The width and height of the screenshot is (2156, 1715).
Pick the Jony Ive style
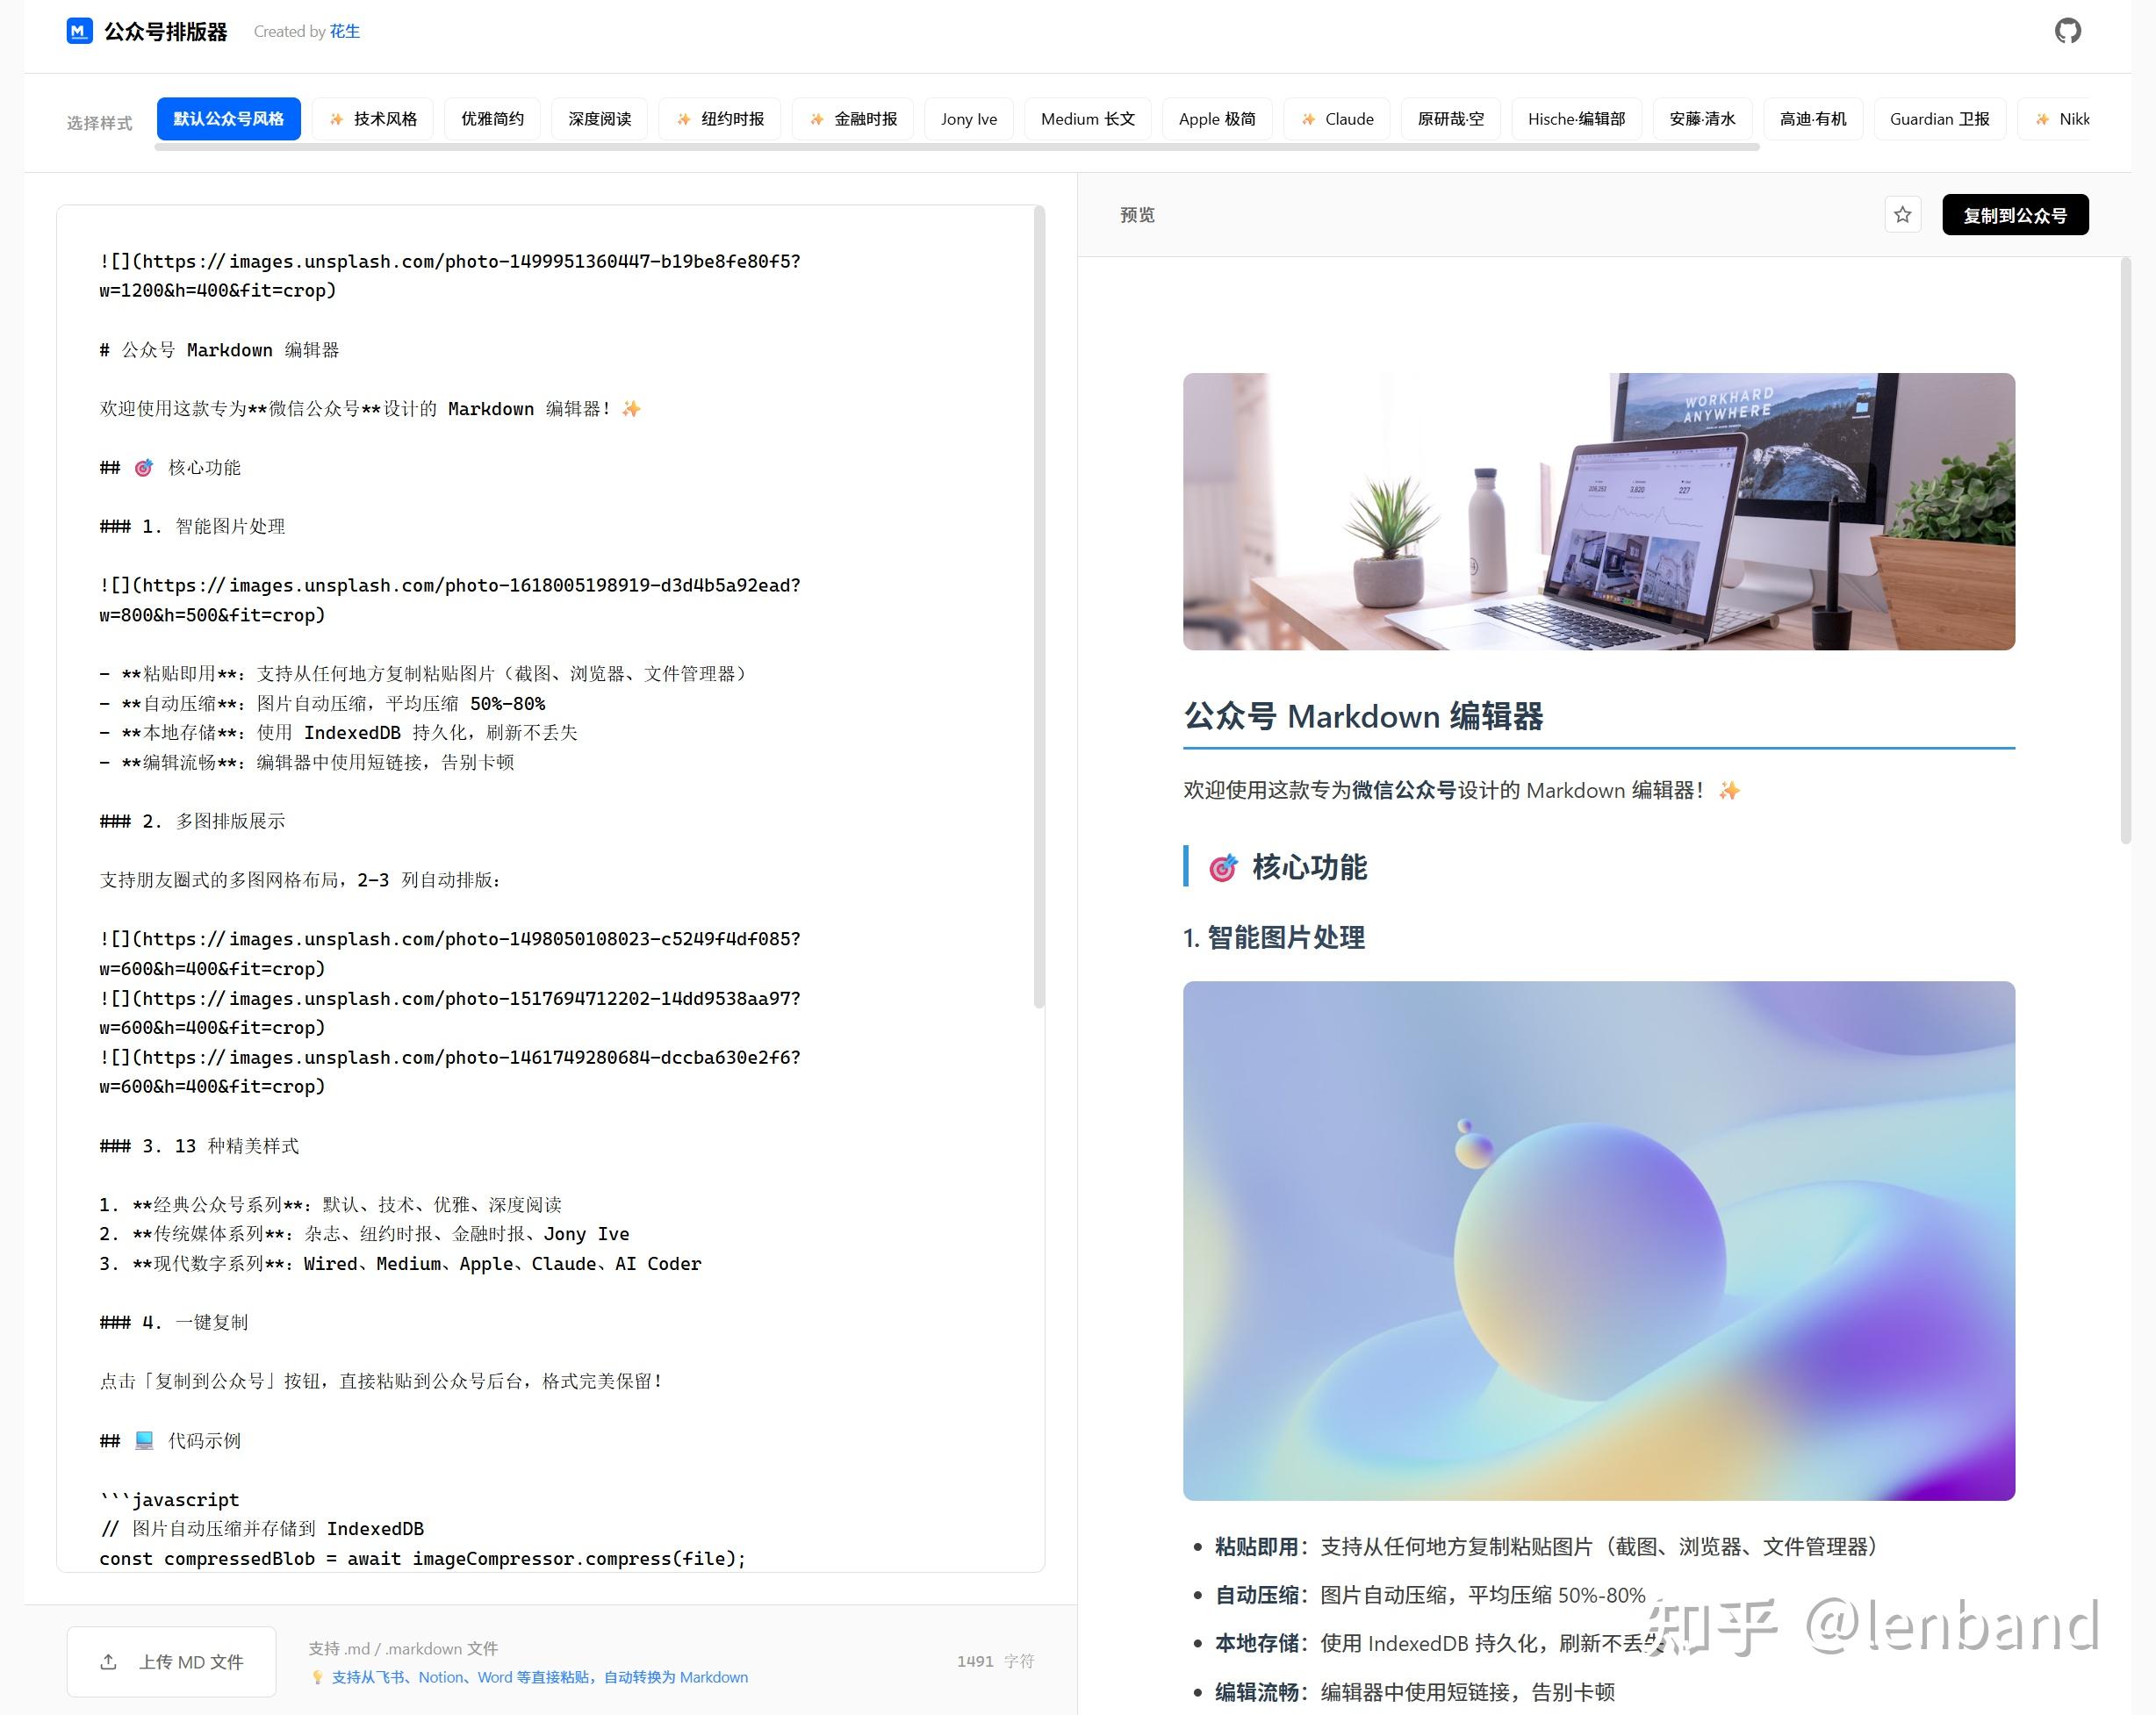(x=968, y=119)
